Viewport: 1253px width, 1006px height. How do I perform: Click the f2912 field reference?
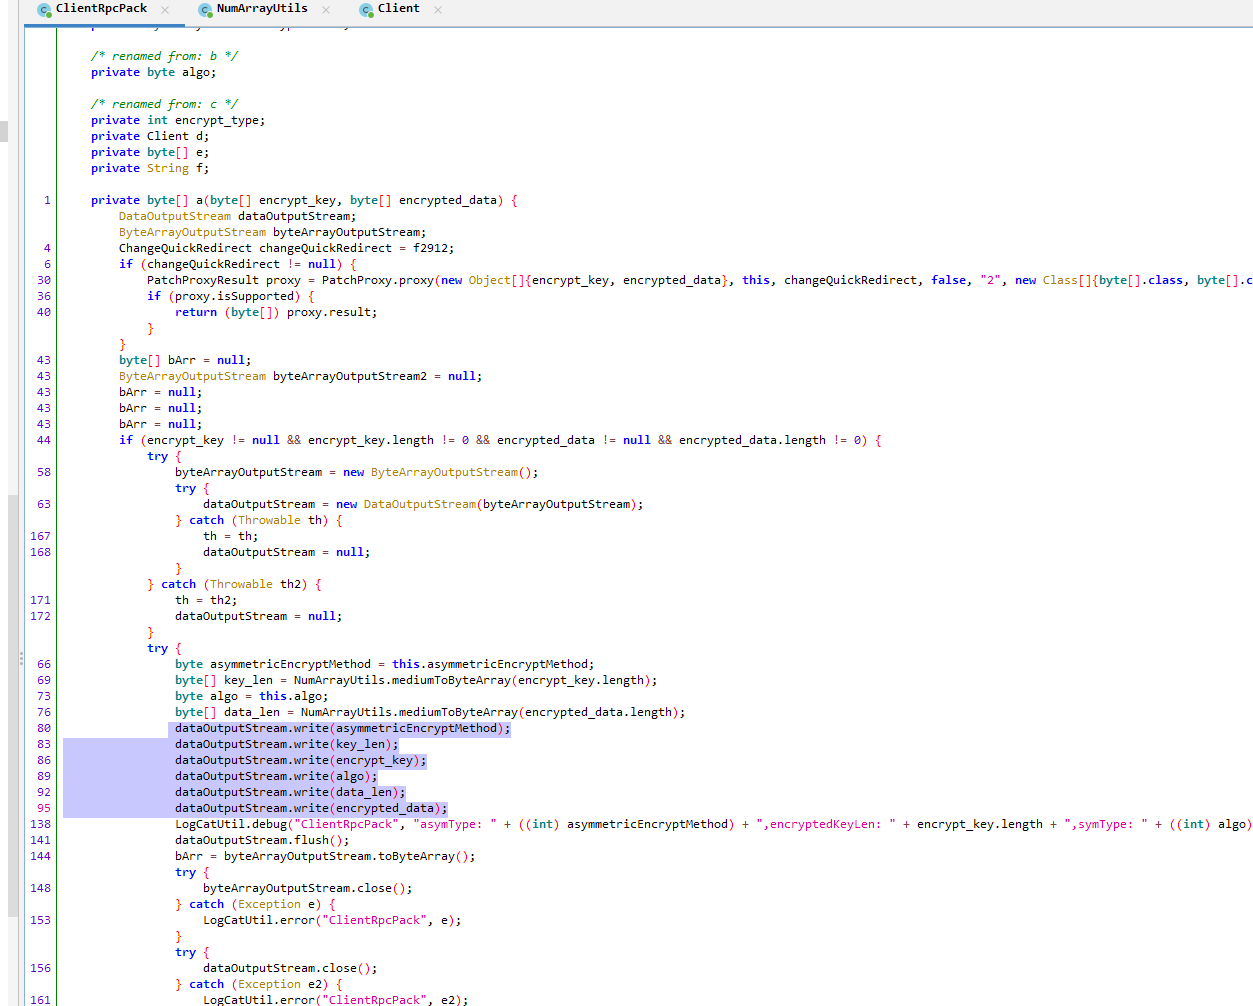pos(432,248)
